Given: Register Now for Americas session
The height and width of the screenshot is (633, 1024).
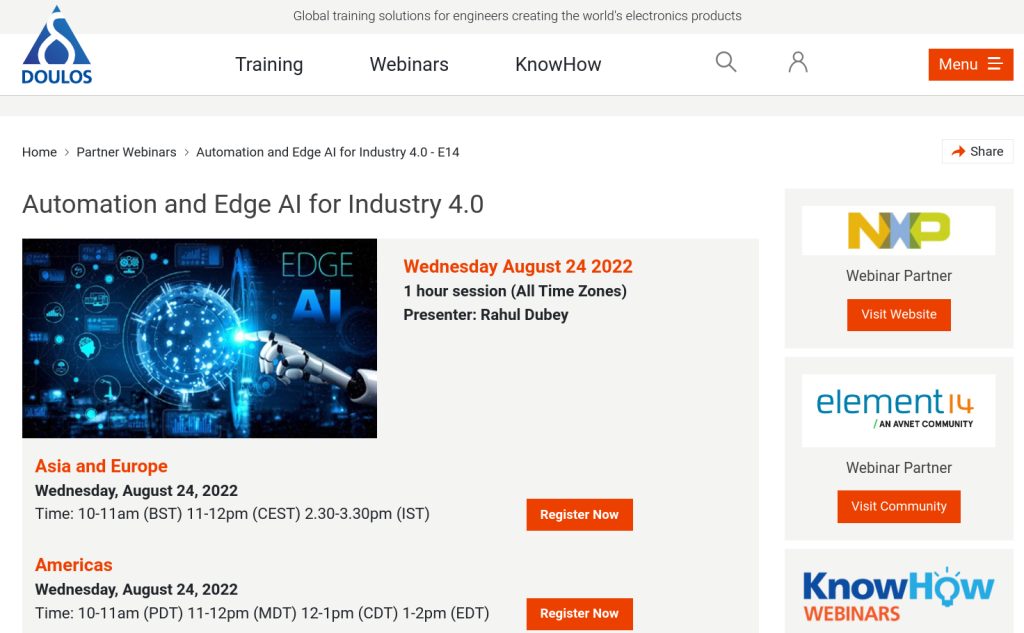Looking at the screenshot, I should tap(579, 613).
